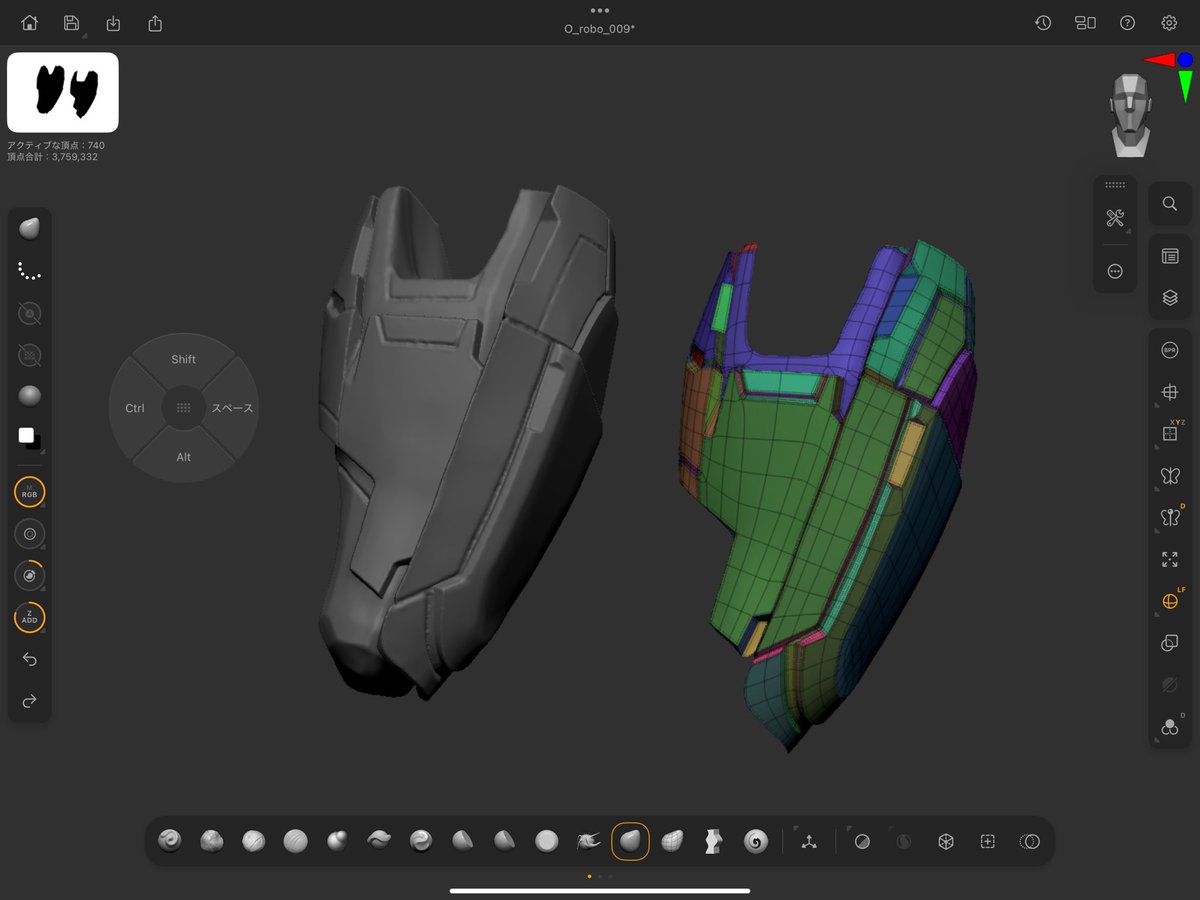Open the main white color swatch
Image resolution: width=1200 pixels, height=900 pixels.
click(26, 435)
